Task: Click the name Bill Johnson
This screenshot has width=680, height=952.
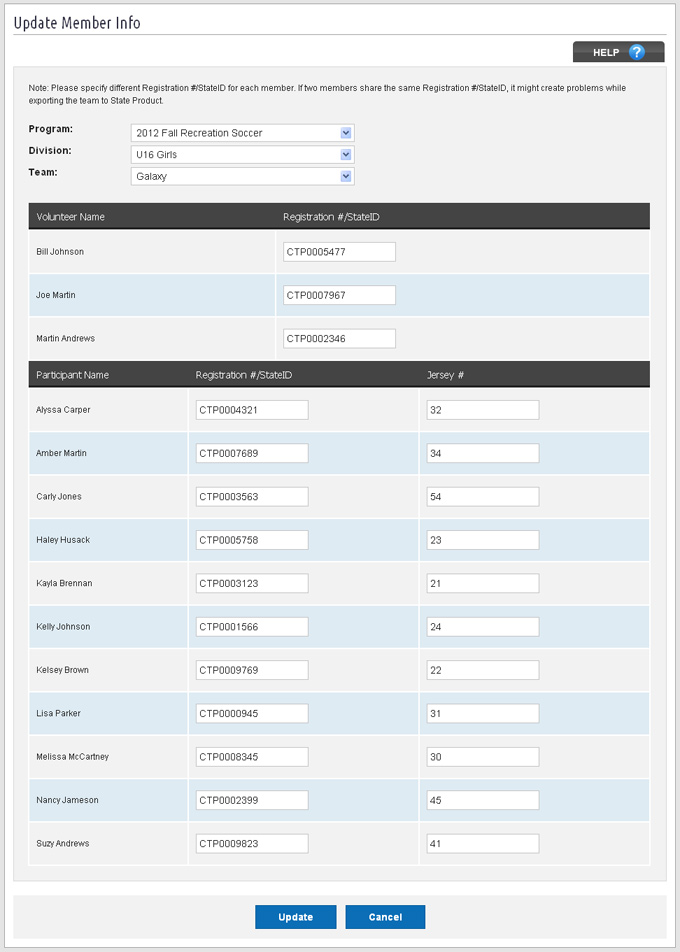Action: (60, 251)
